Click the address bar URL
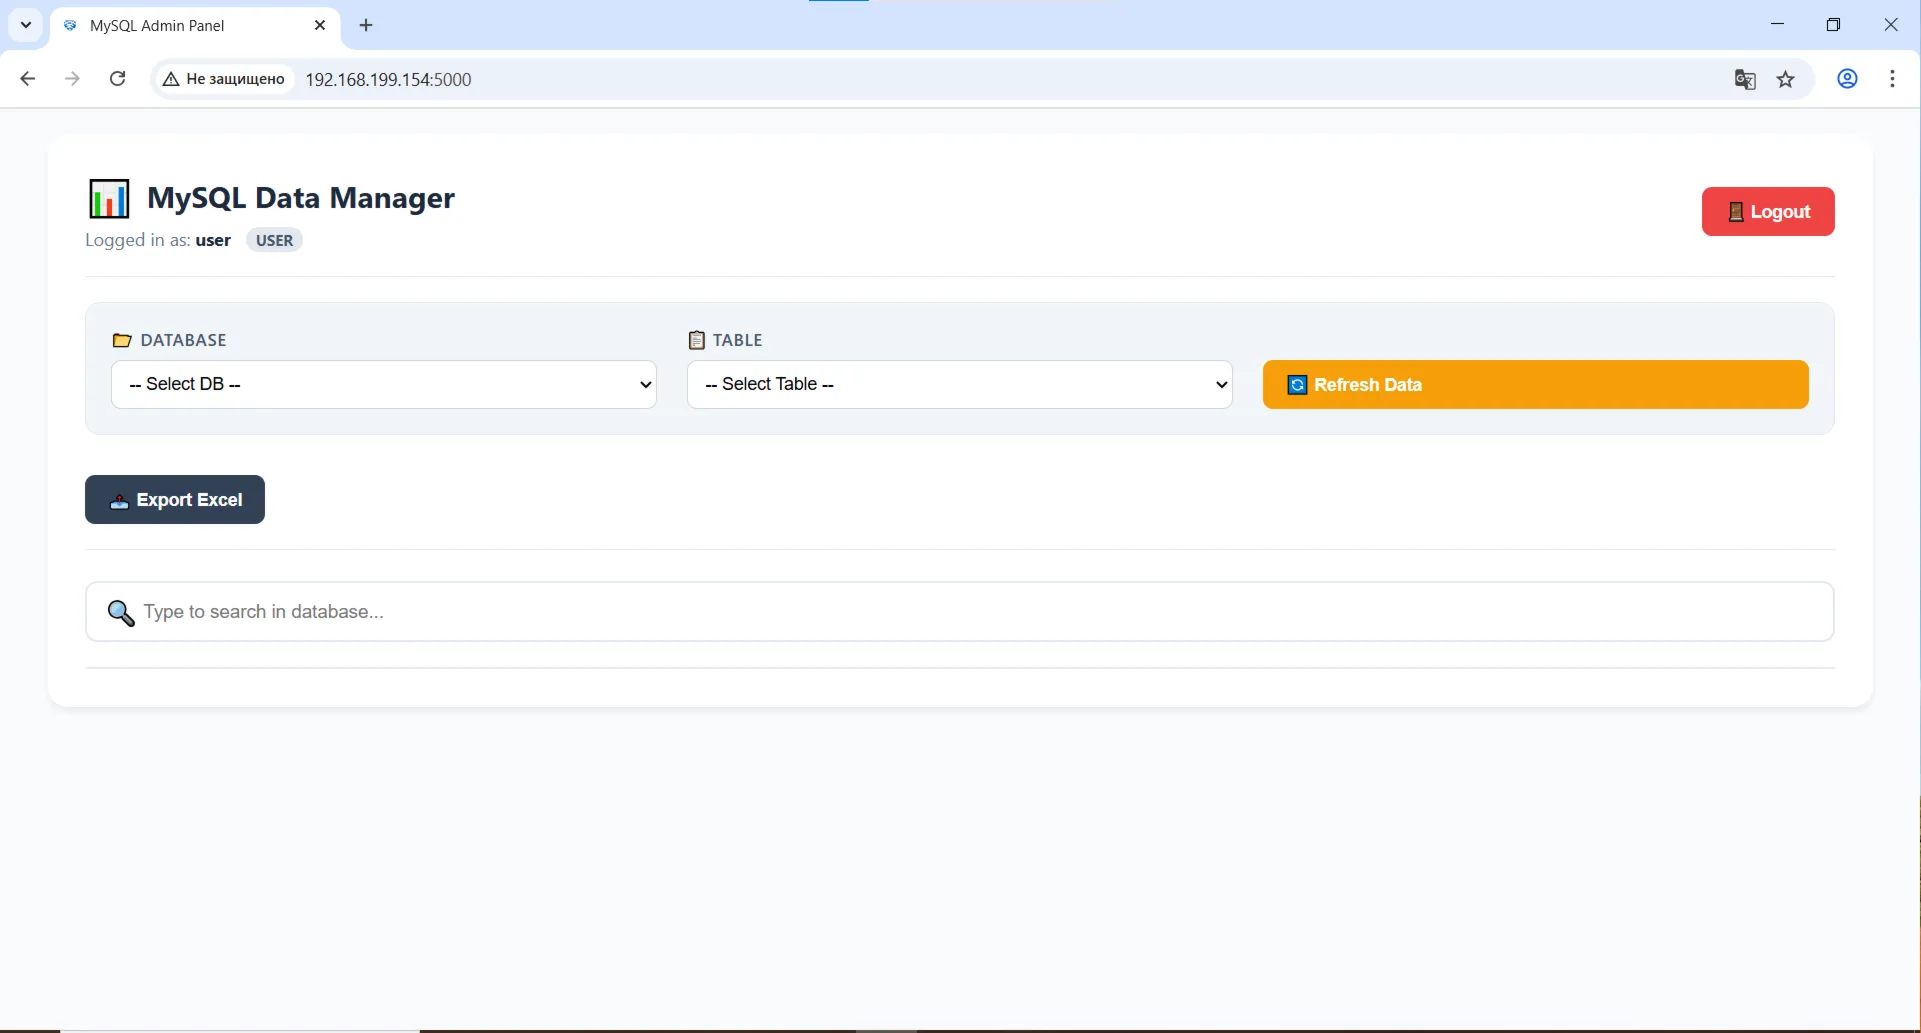This screenshot has height=1033, width=1921. [388, 79]
